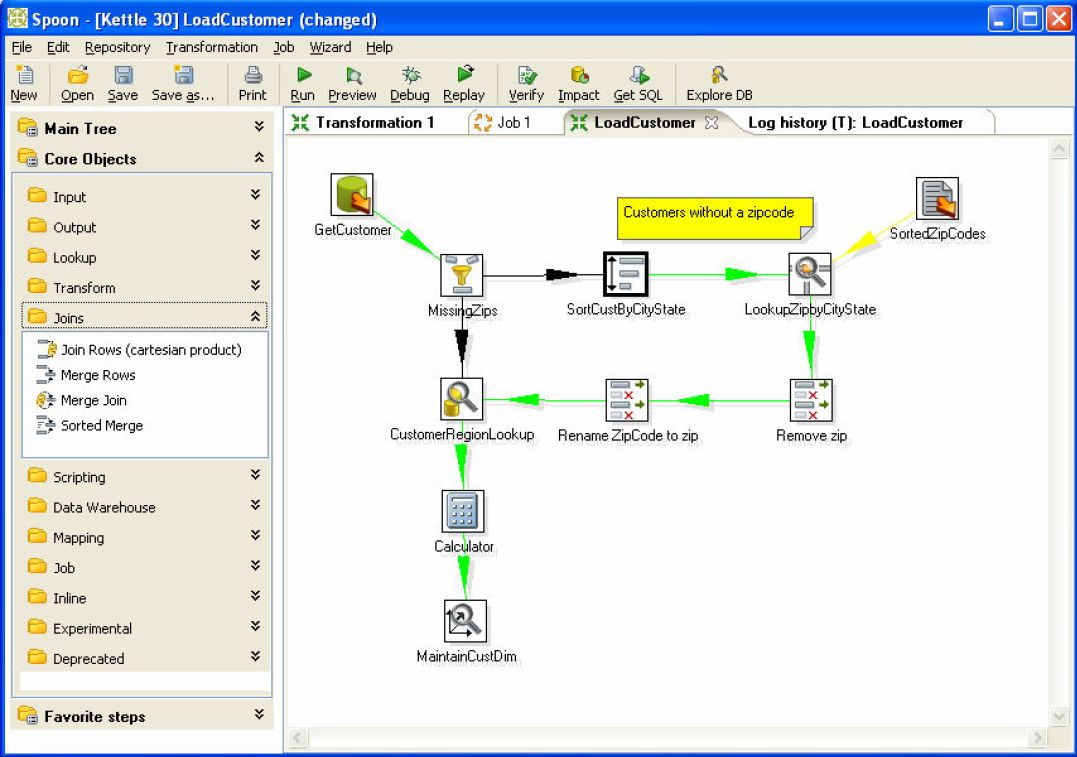
Task: Expand the Favorite steps panel
Action: (259, 715)
